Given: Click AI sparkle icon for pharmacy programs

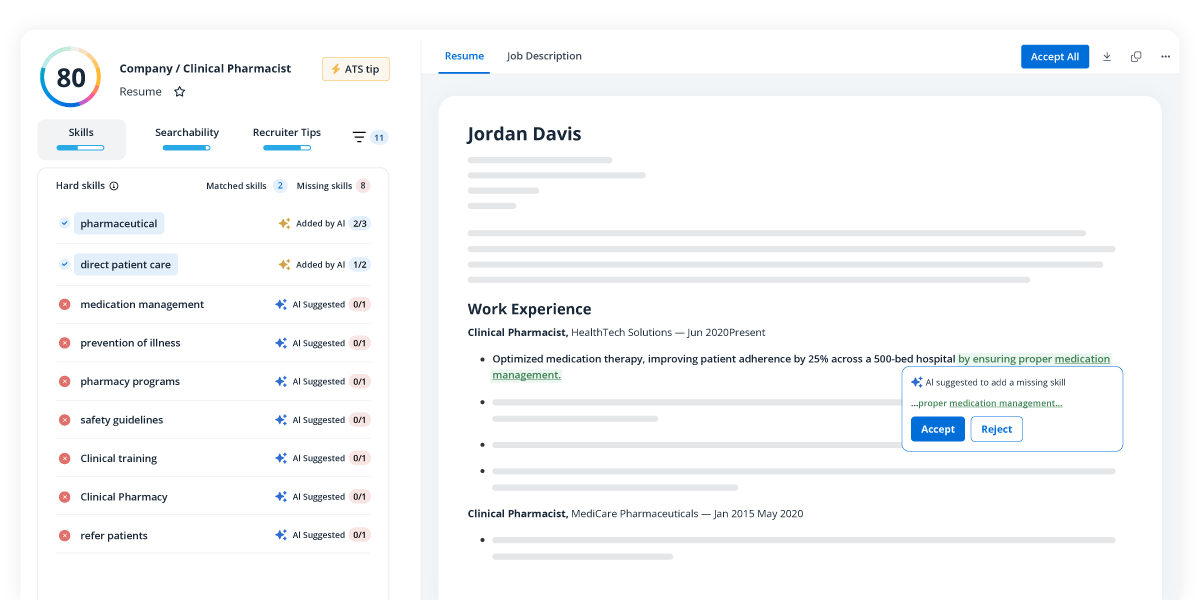Looking at the screenshot, I should click(x=281, y=381).
